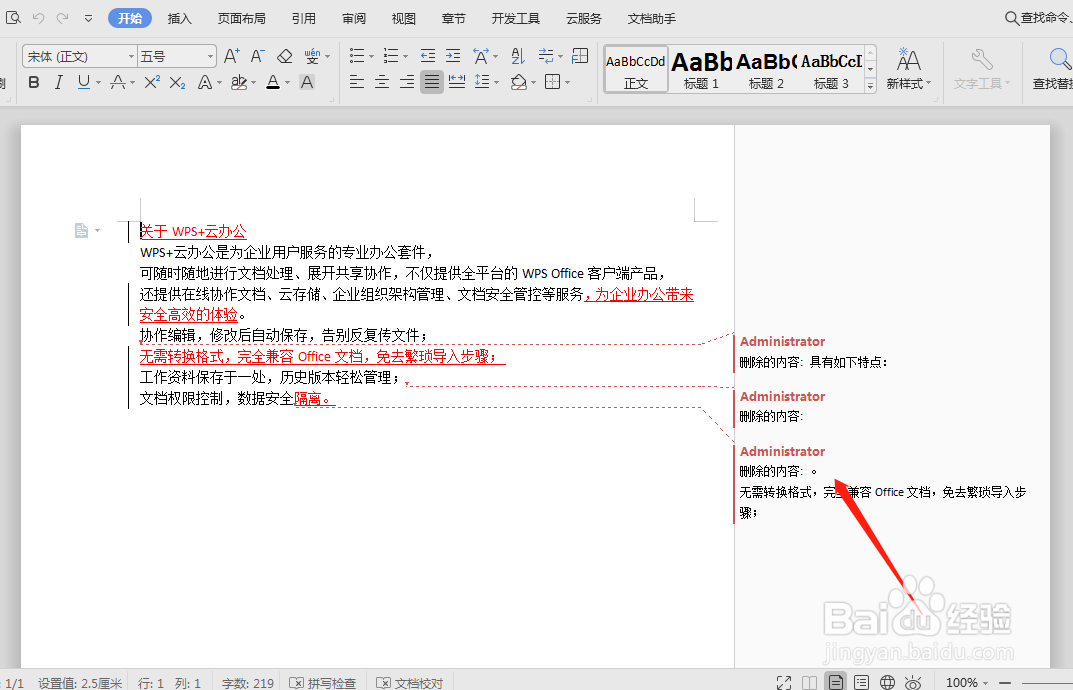Click the sort A-Z icon
1073x690 pixels.
click(x=518, y=55)
